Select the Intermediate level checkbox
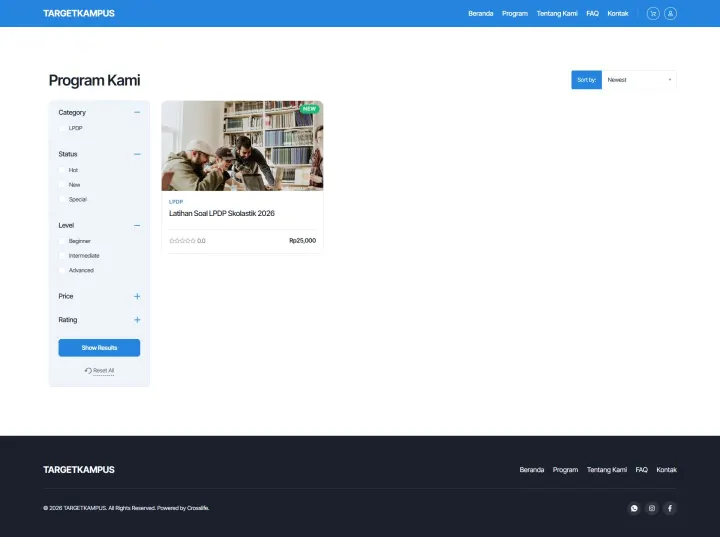The image size is (720, 537). [62, 255]
